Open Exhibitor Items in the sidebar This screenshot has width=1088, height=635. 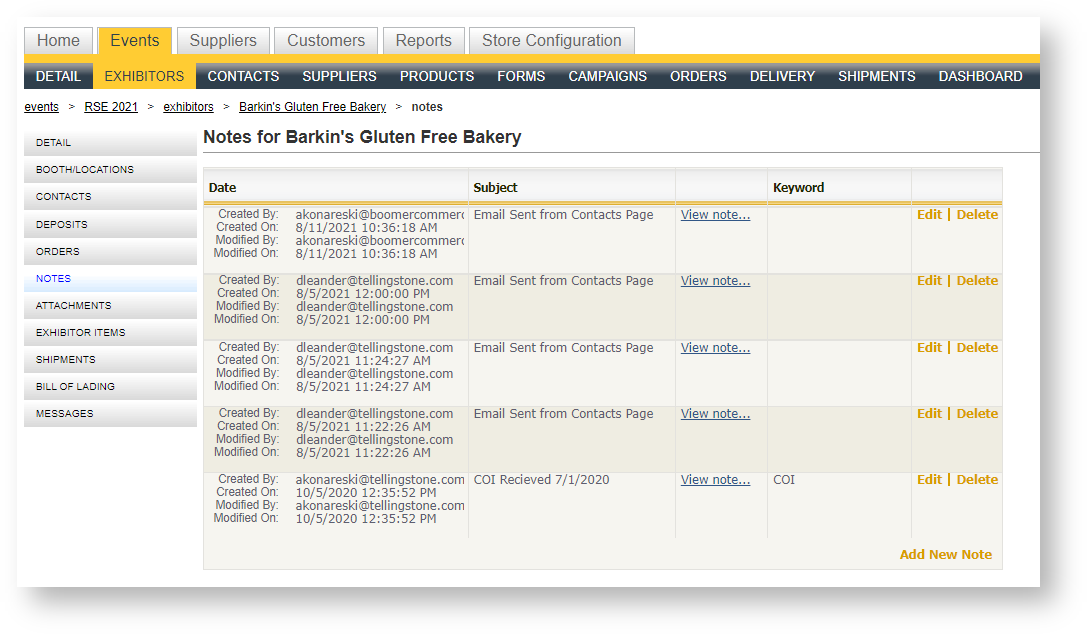(x=81, y=333)
